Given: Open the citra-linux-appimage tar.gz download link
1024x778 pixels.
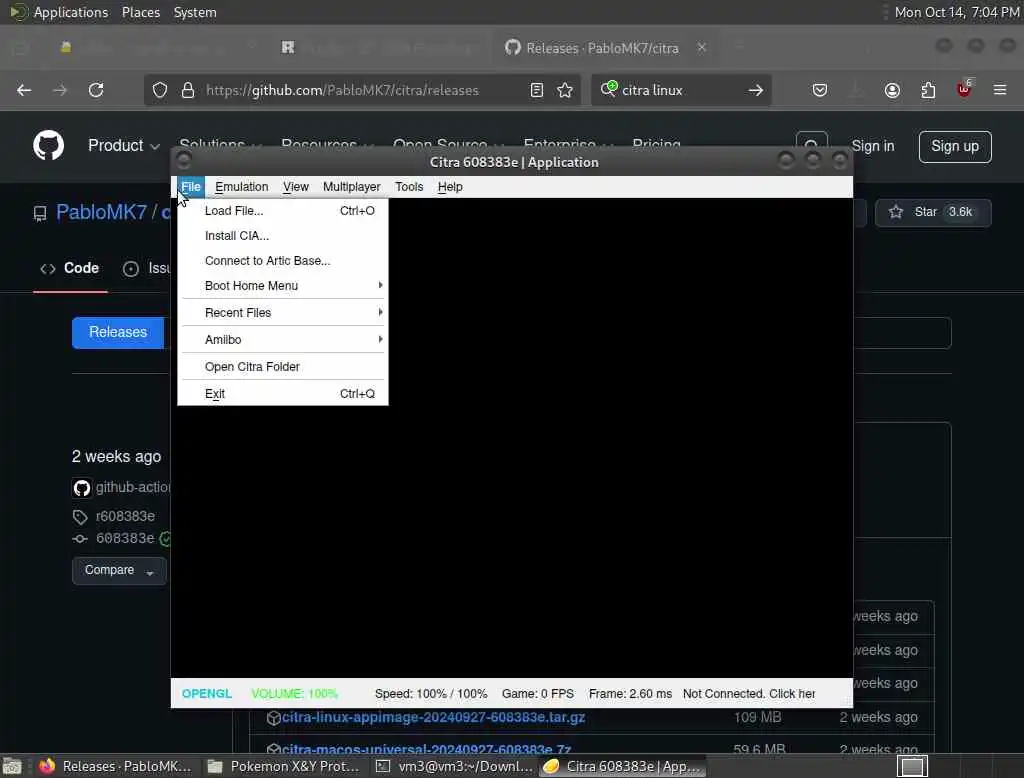Looking at the screenshot, I should 433,717.
